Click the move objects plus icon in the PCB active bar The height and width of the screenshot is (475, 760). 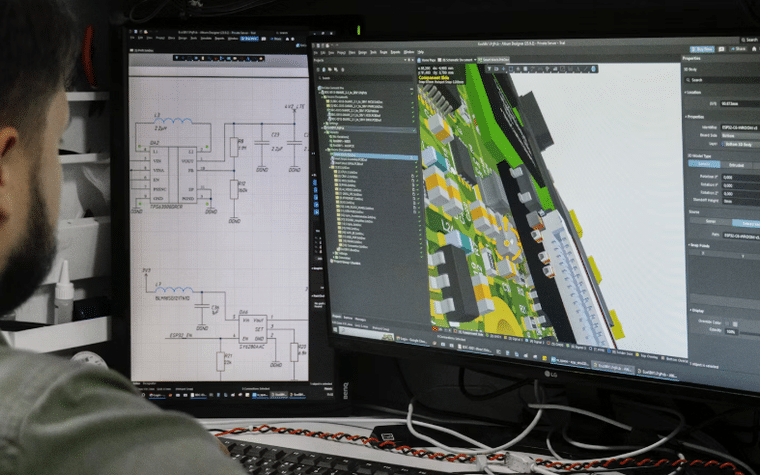click(504, 68)
